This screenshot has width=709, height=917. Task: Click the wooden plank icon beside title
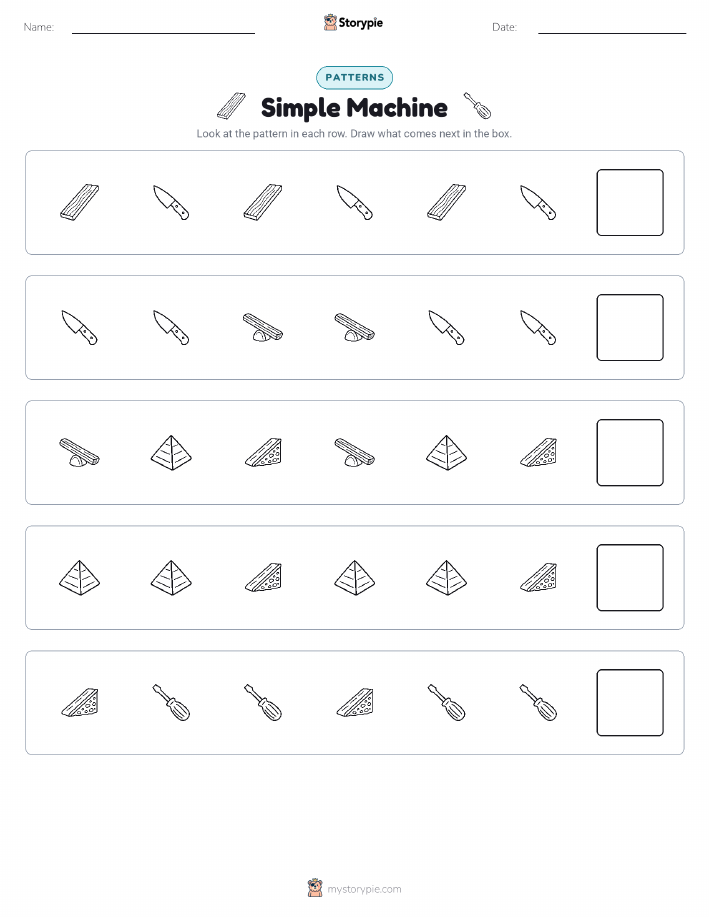pyautogui.click(x=231, y=106)
